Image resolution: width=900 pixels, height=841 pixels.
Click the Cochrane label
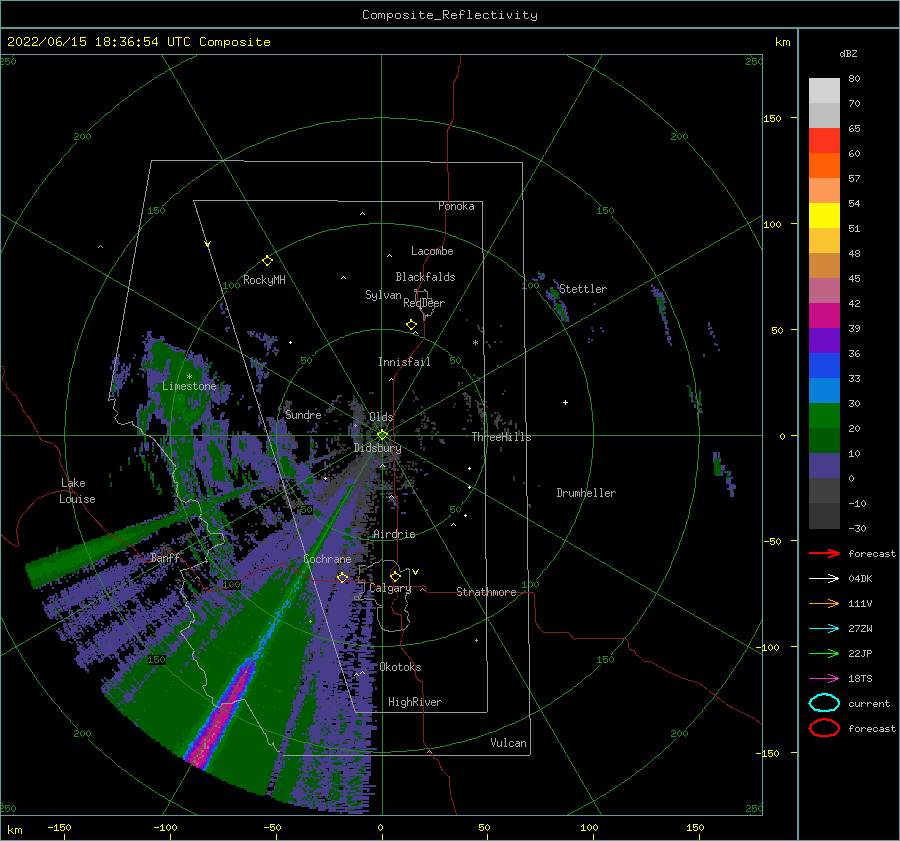[327, 559]
